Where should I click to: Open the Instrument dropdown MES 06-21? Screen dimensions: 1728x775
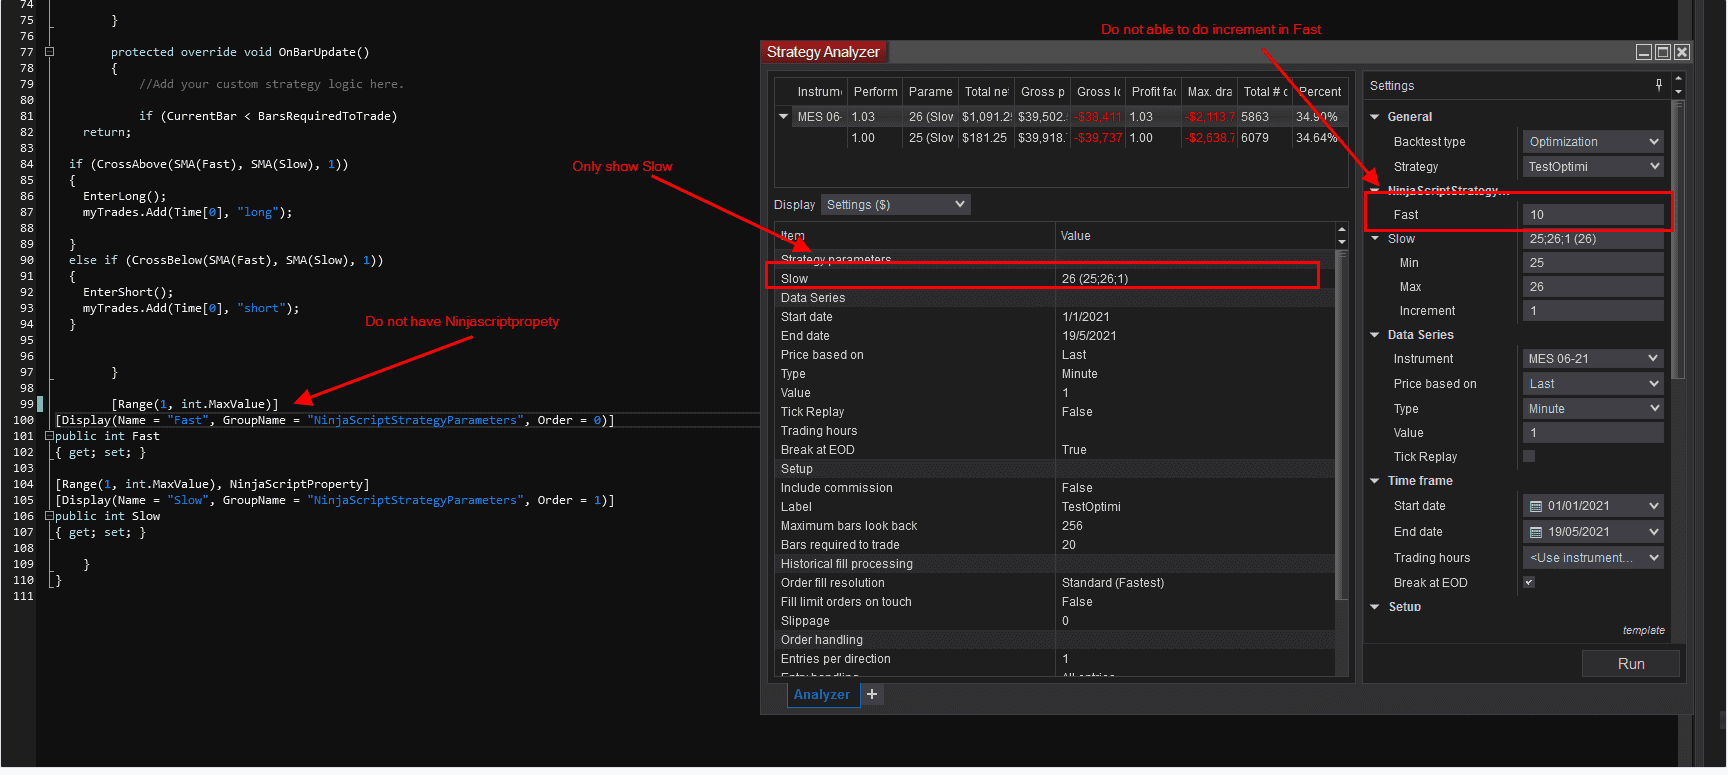1592,359
